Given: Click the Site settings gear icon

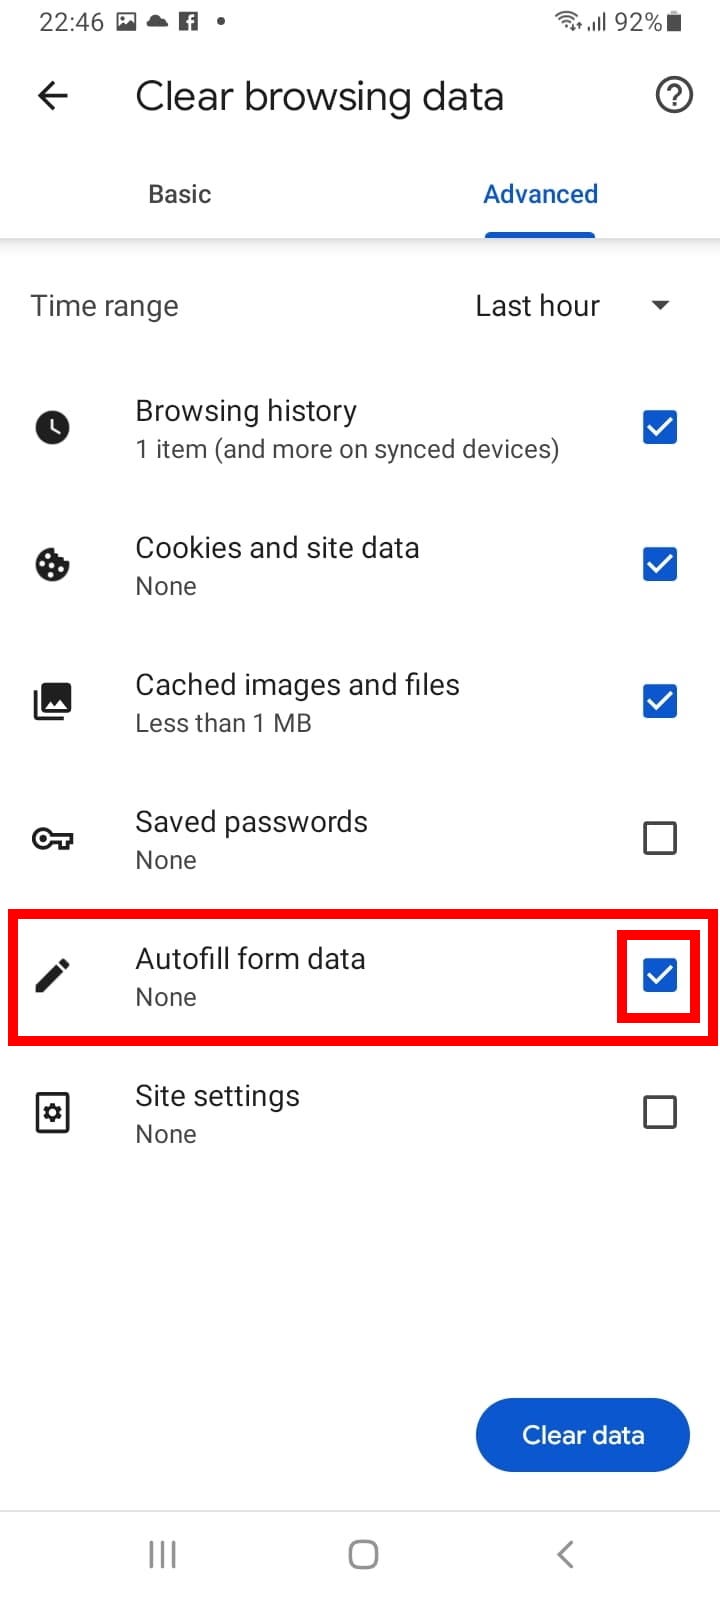Looking at the screenshot, I should tap(52, 1112).
